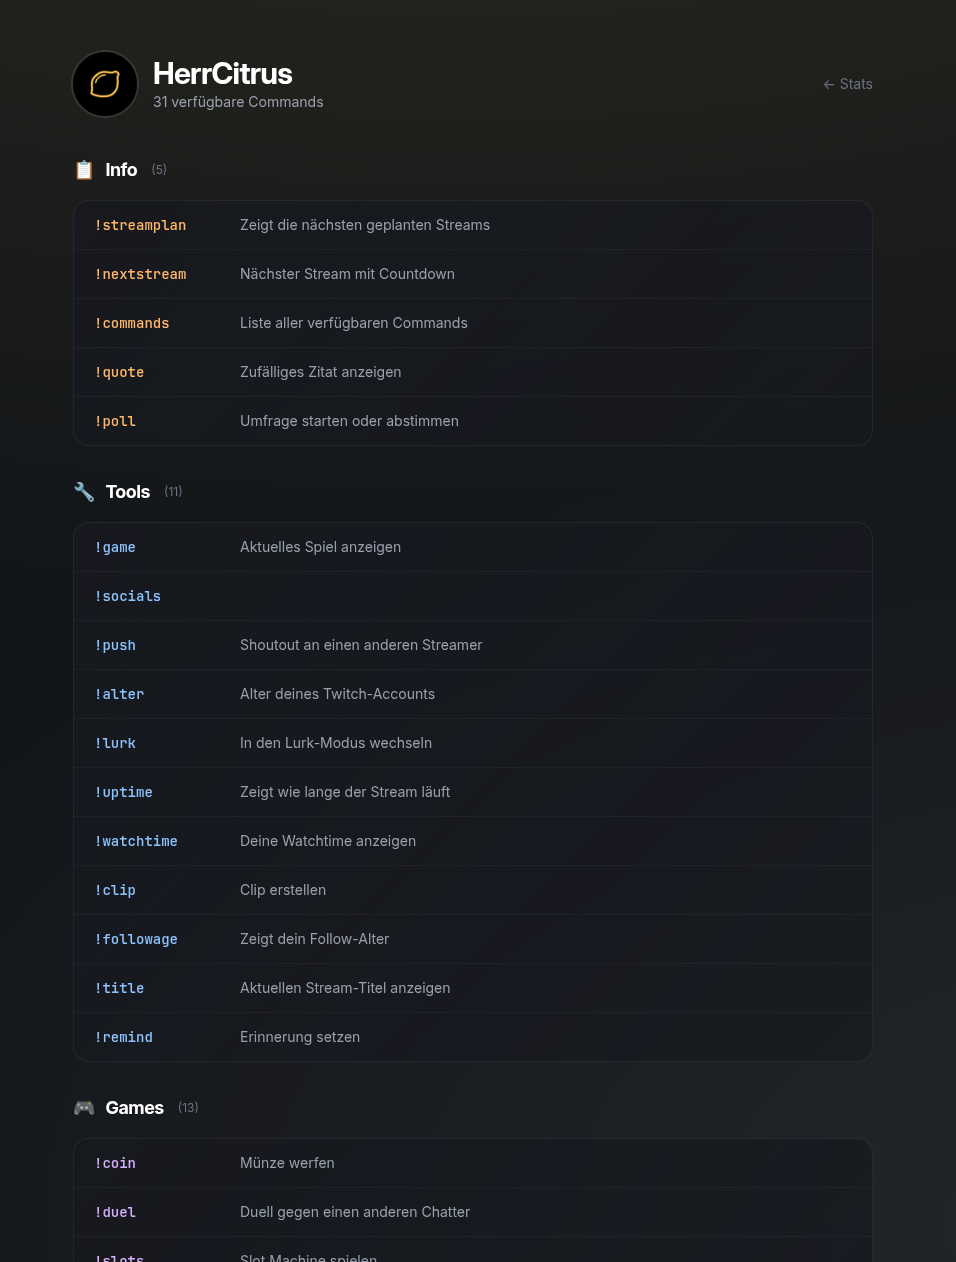Click the wrench icon beside Tools
The image size is (956, 1262).
tap(84, 491)
